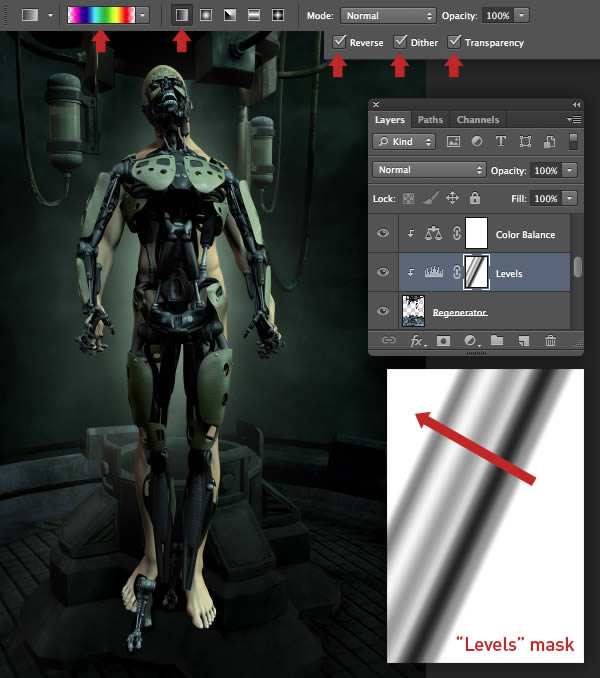Viewport: 600px width, 678px height.
Task: Select the Regenerator layer name
Action: click(460, 312)
